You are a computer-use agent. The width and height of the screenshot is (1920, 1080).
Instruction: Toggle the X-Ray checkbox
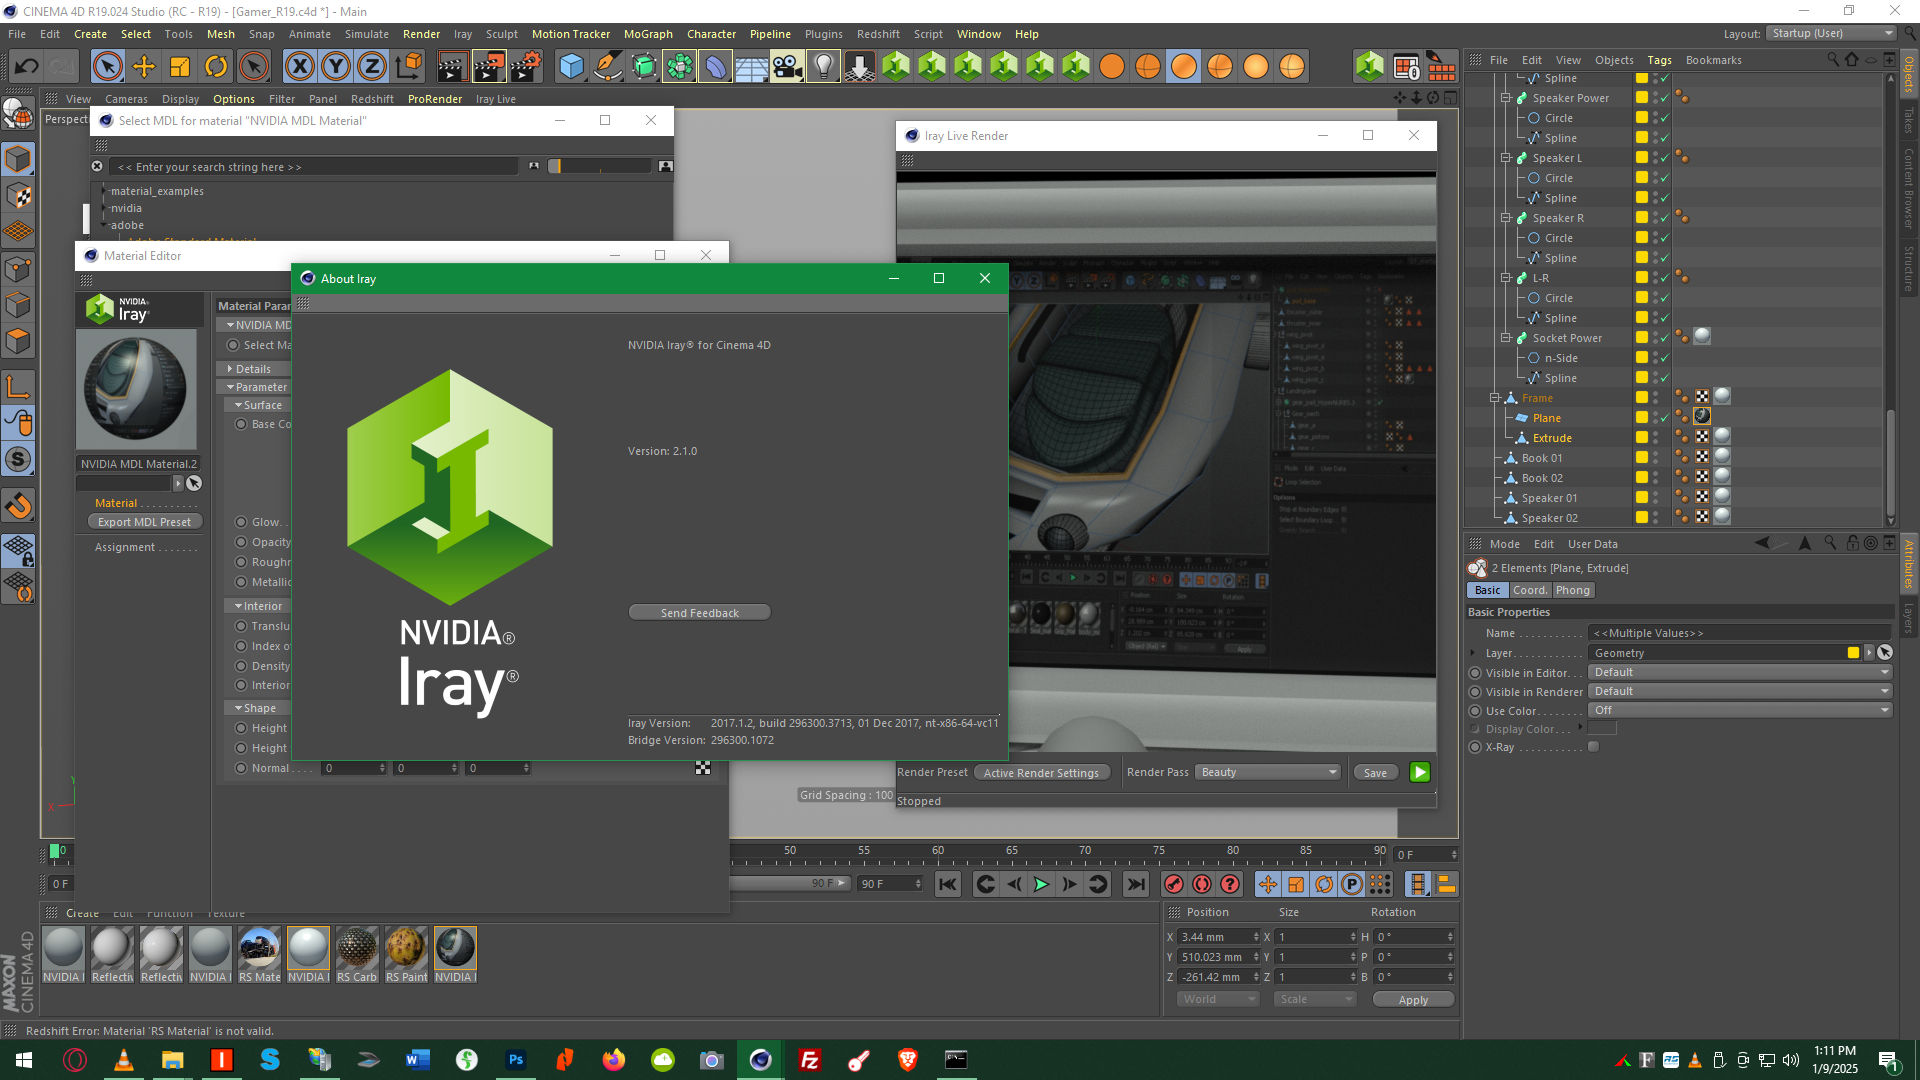click(1594, 747)
